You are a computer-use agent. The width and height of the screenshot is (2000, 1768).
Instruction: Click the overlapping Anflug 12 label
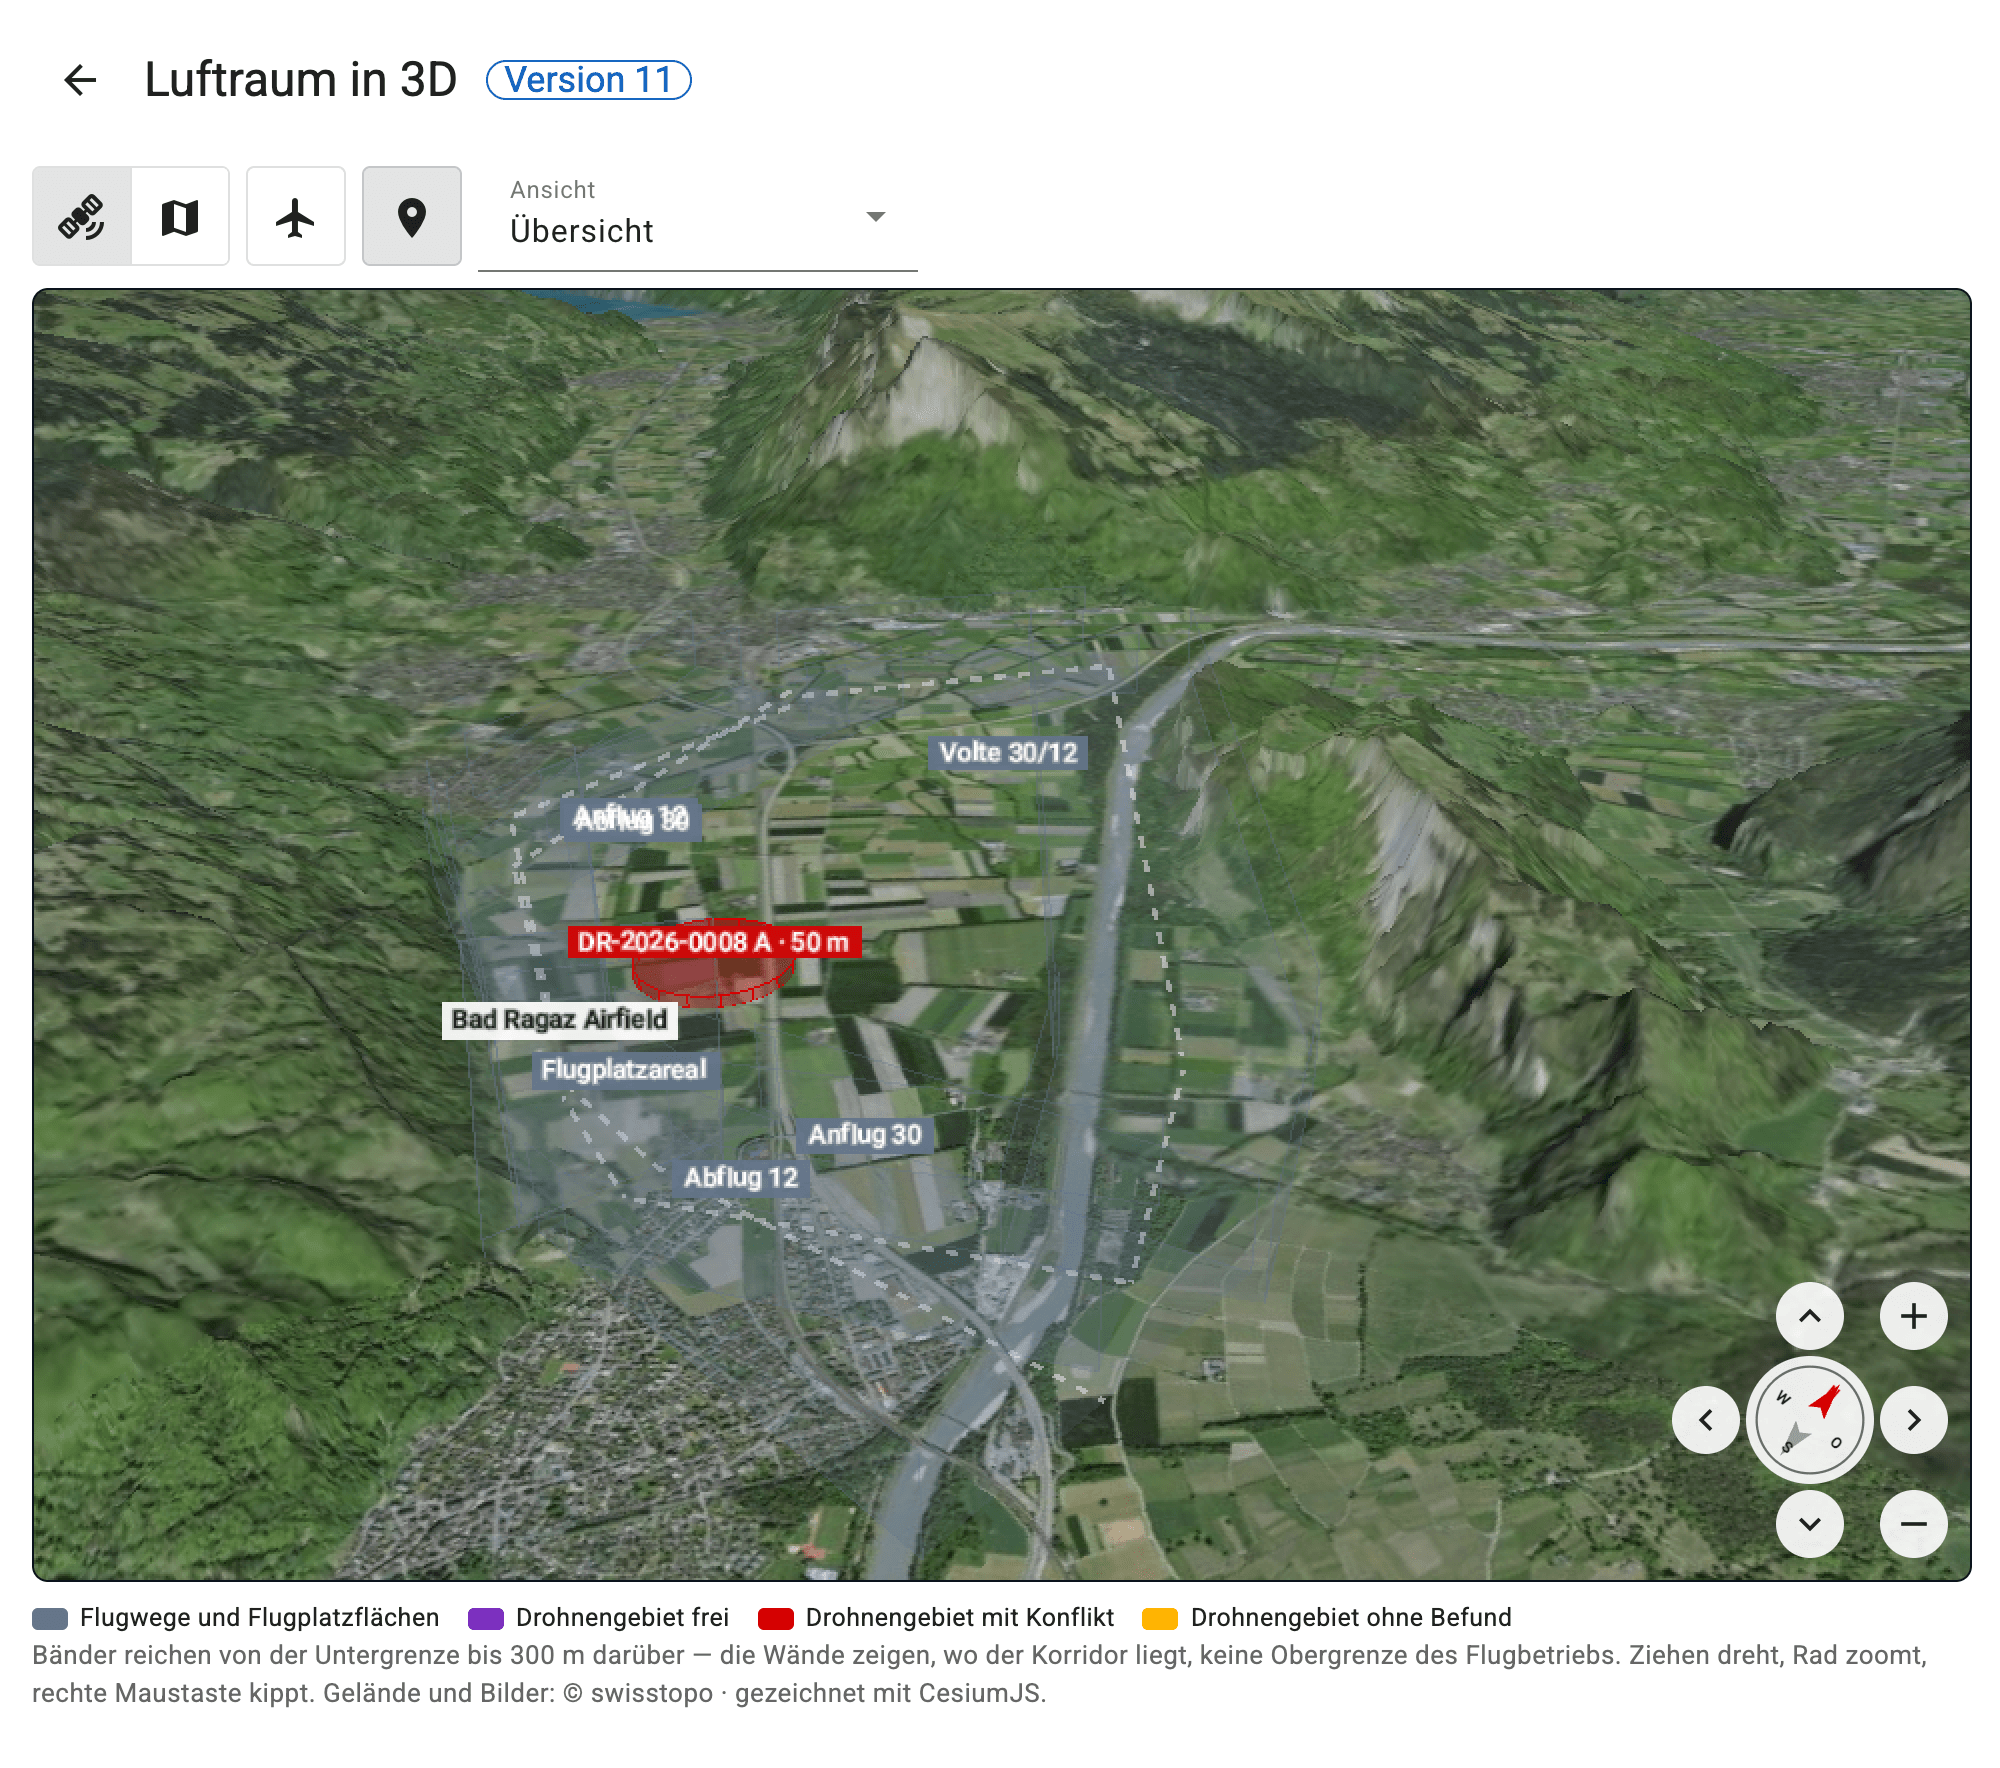(631, 819)
